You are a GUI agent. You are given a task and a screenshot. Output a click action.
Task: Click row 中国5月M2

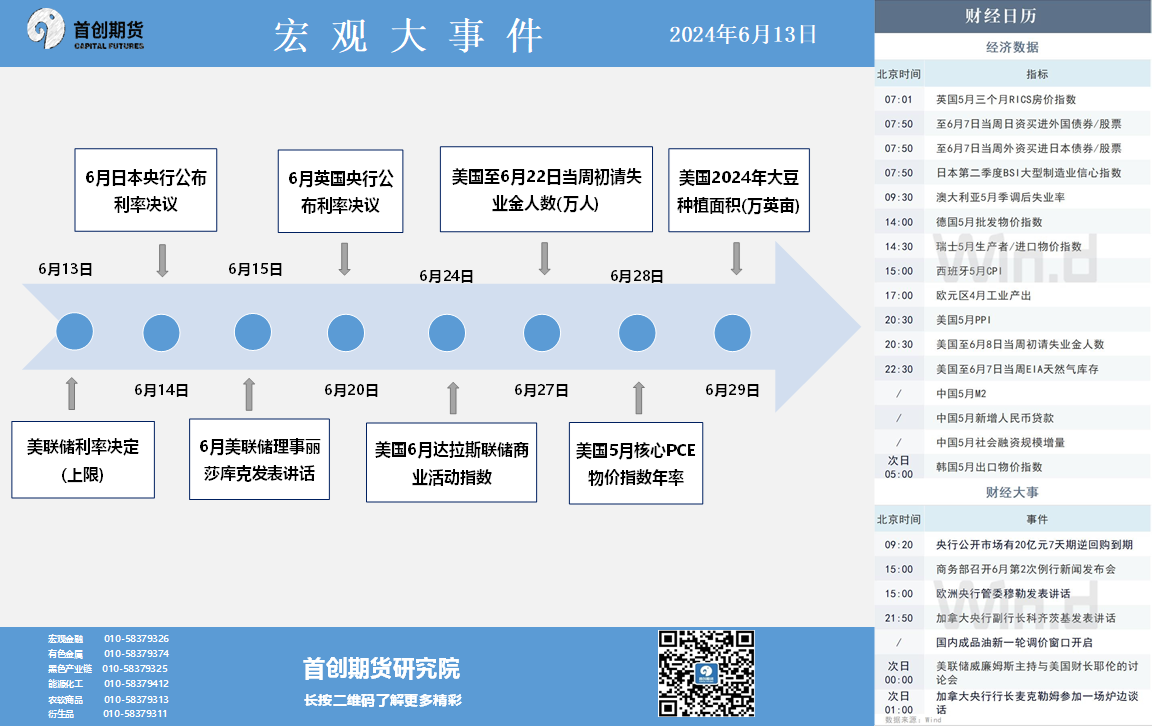coord(1012,393)
